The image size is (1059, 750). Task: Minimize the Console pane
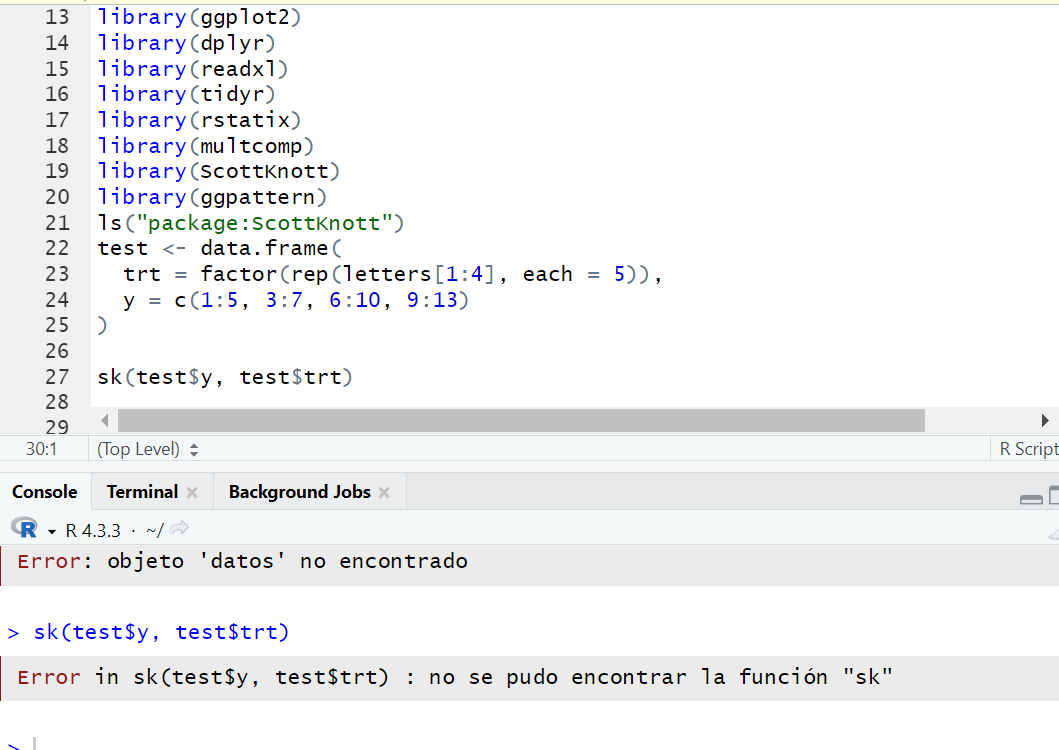(x=1031, y=499)
